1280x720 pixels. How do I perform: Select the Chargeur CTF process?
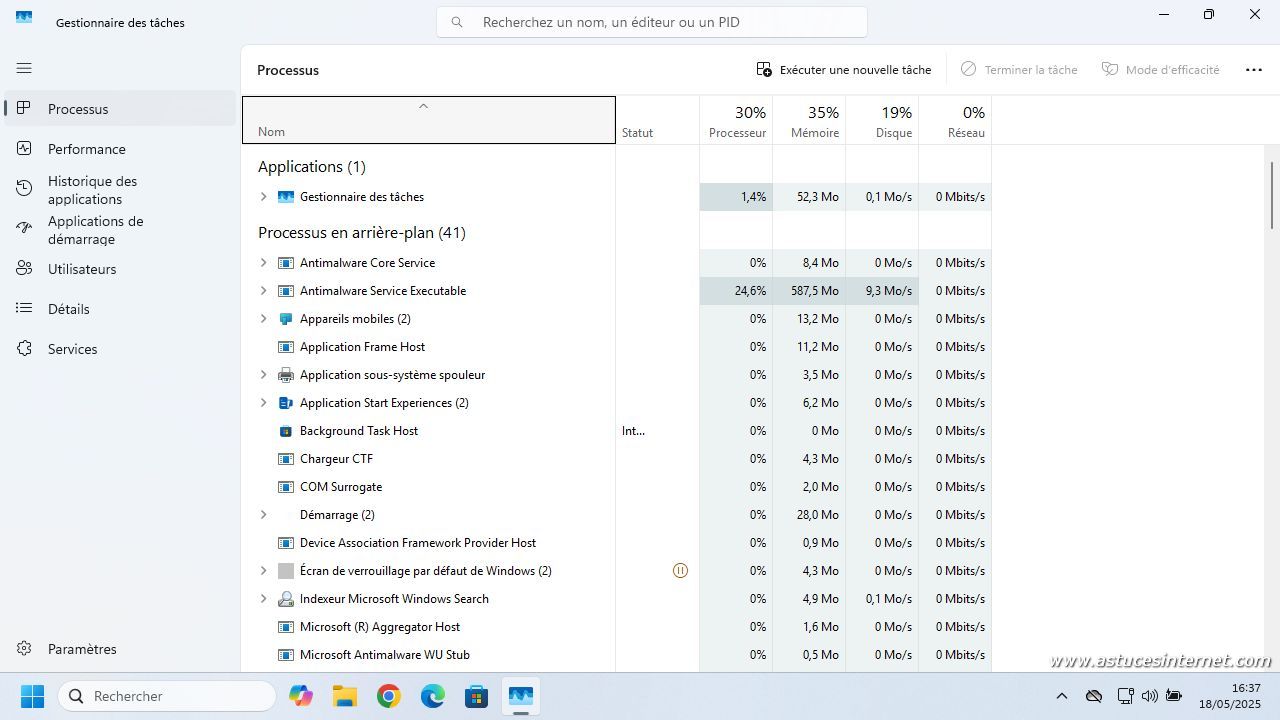[x=616, y=459]
